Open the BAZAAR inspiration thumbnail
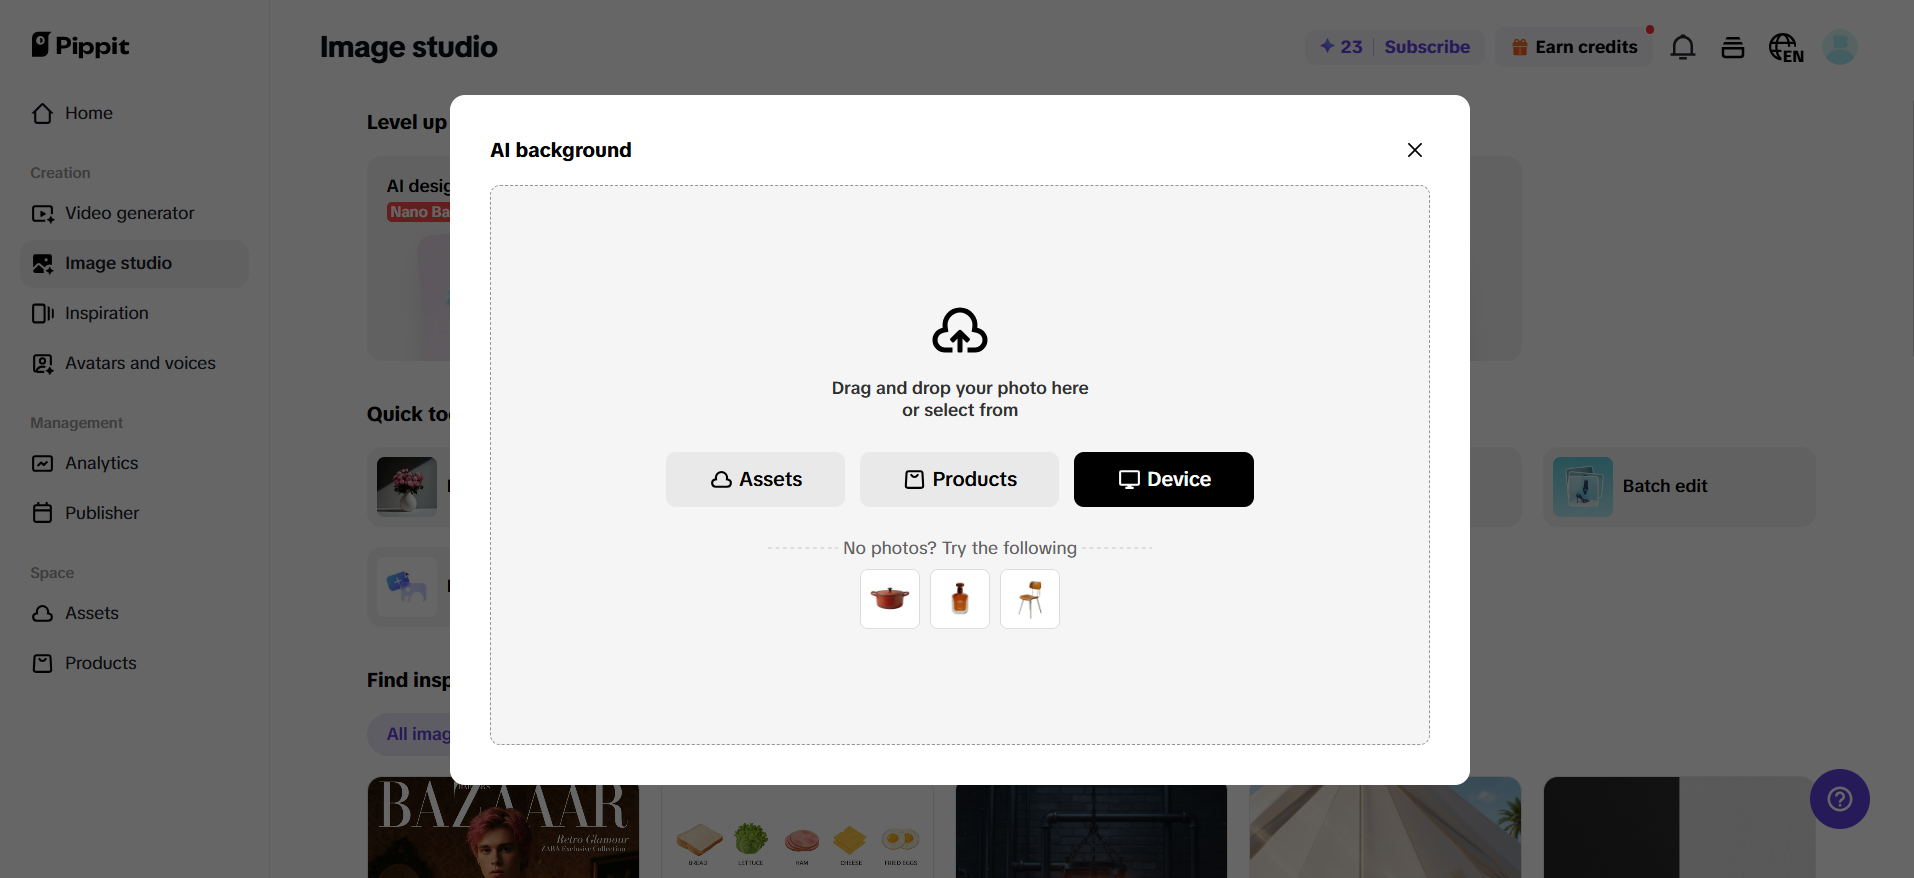This screenshot has height=878, width=1914. point(503,830)
